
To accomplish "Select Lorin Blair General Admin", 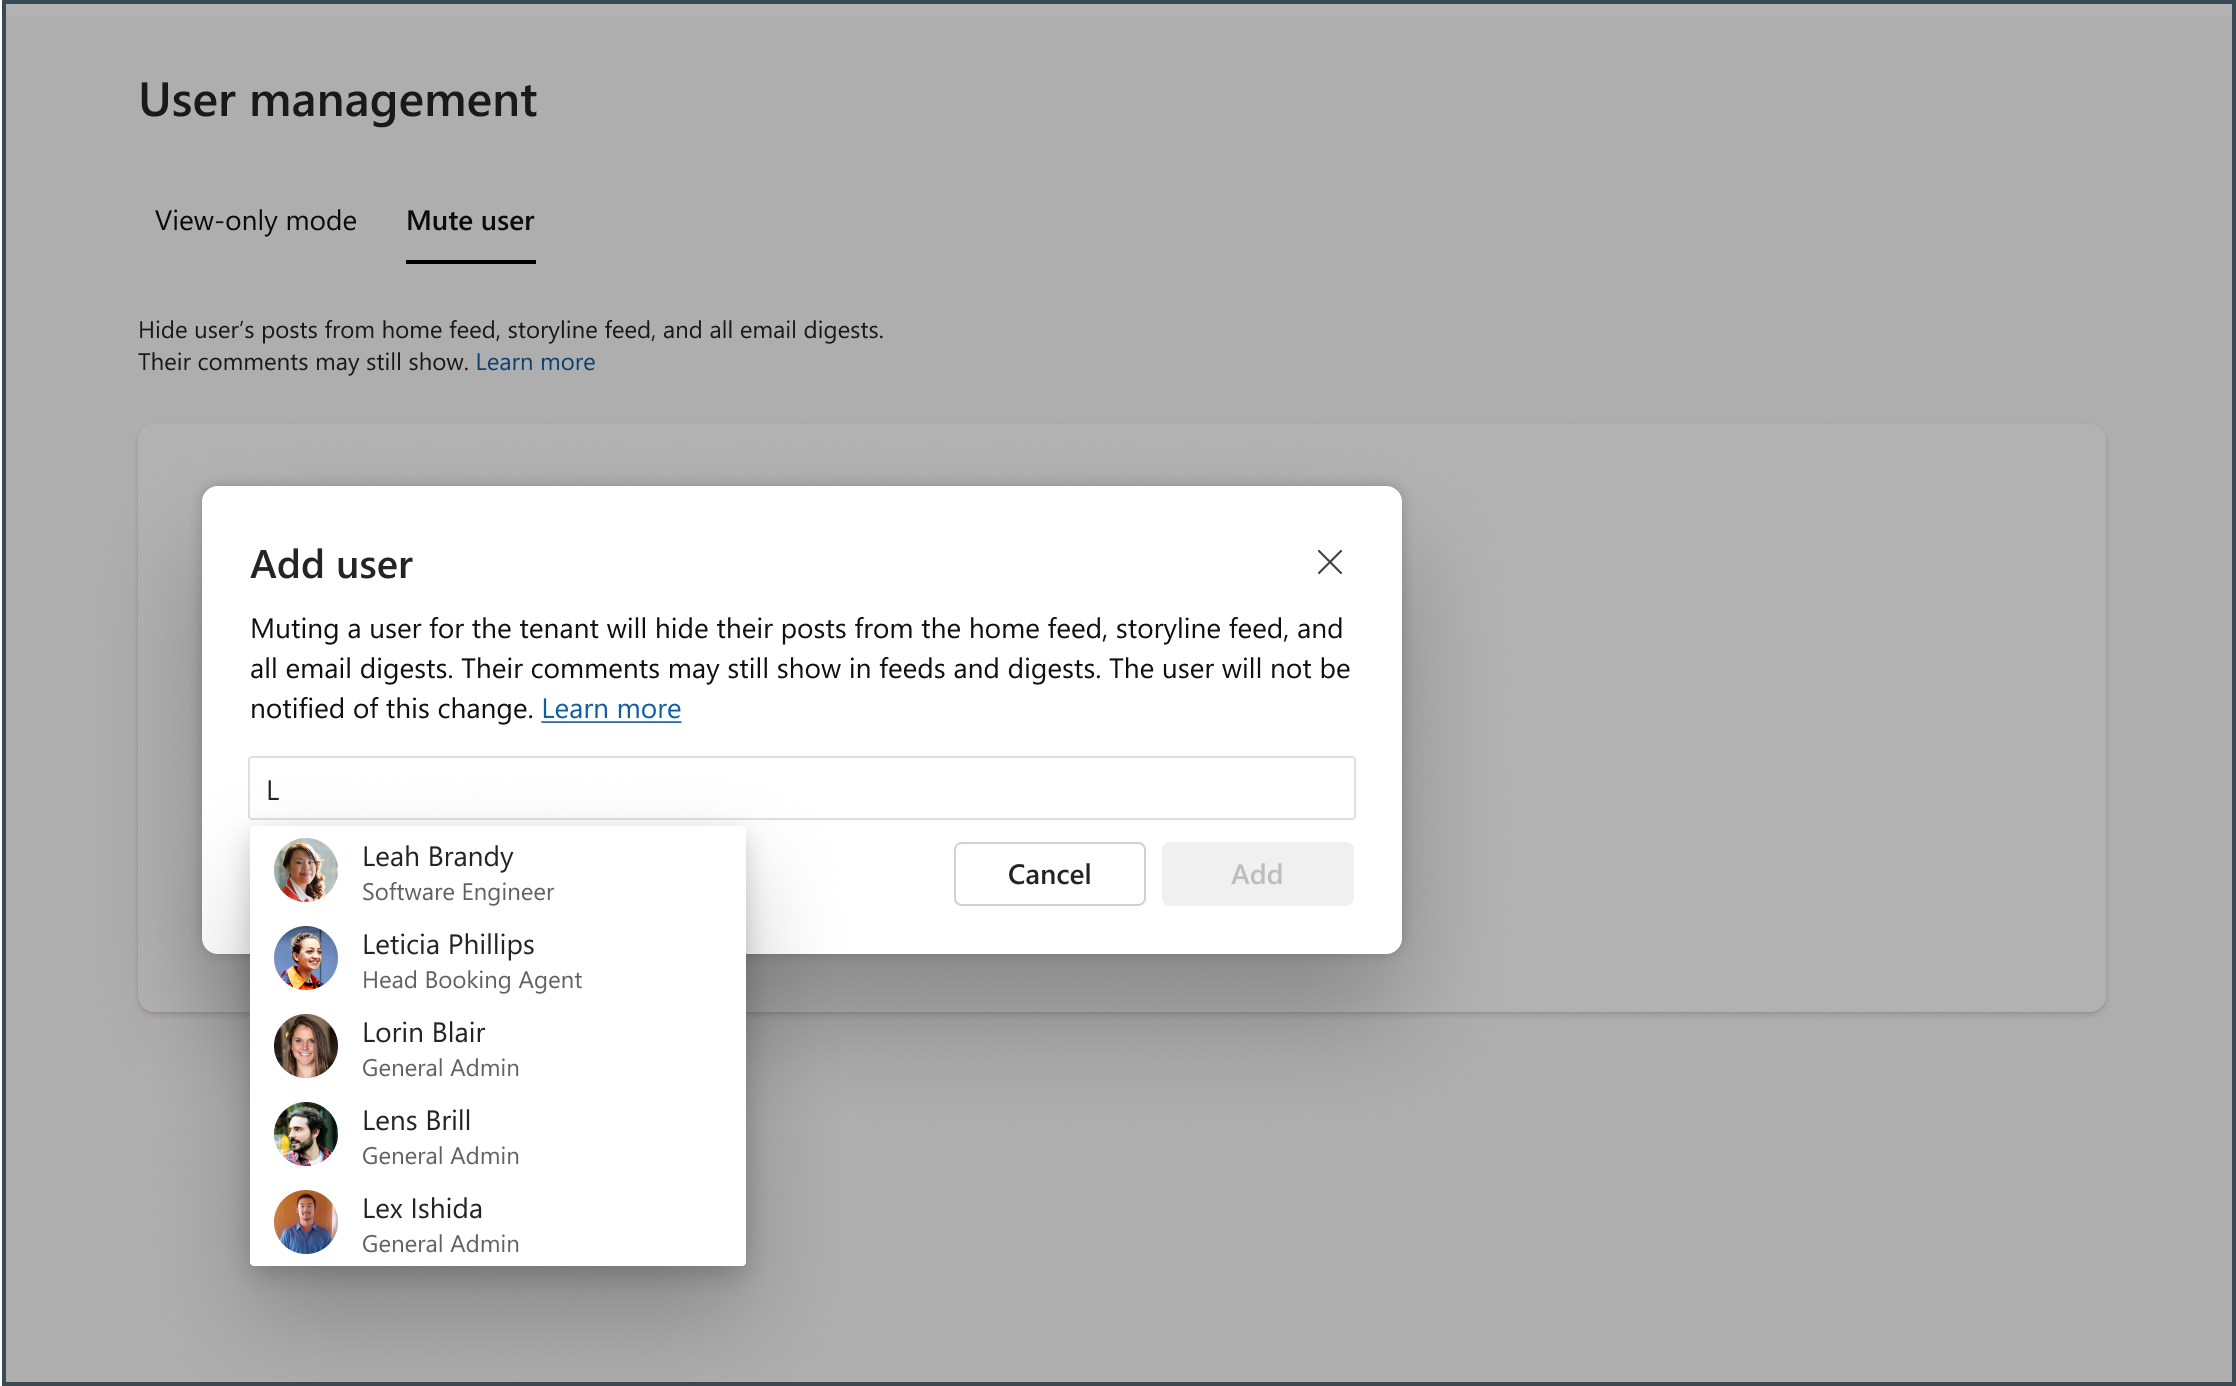I will (495, 1046).
